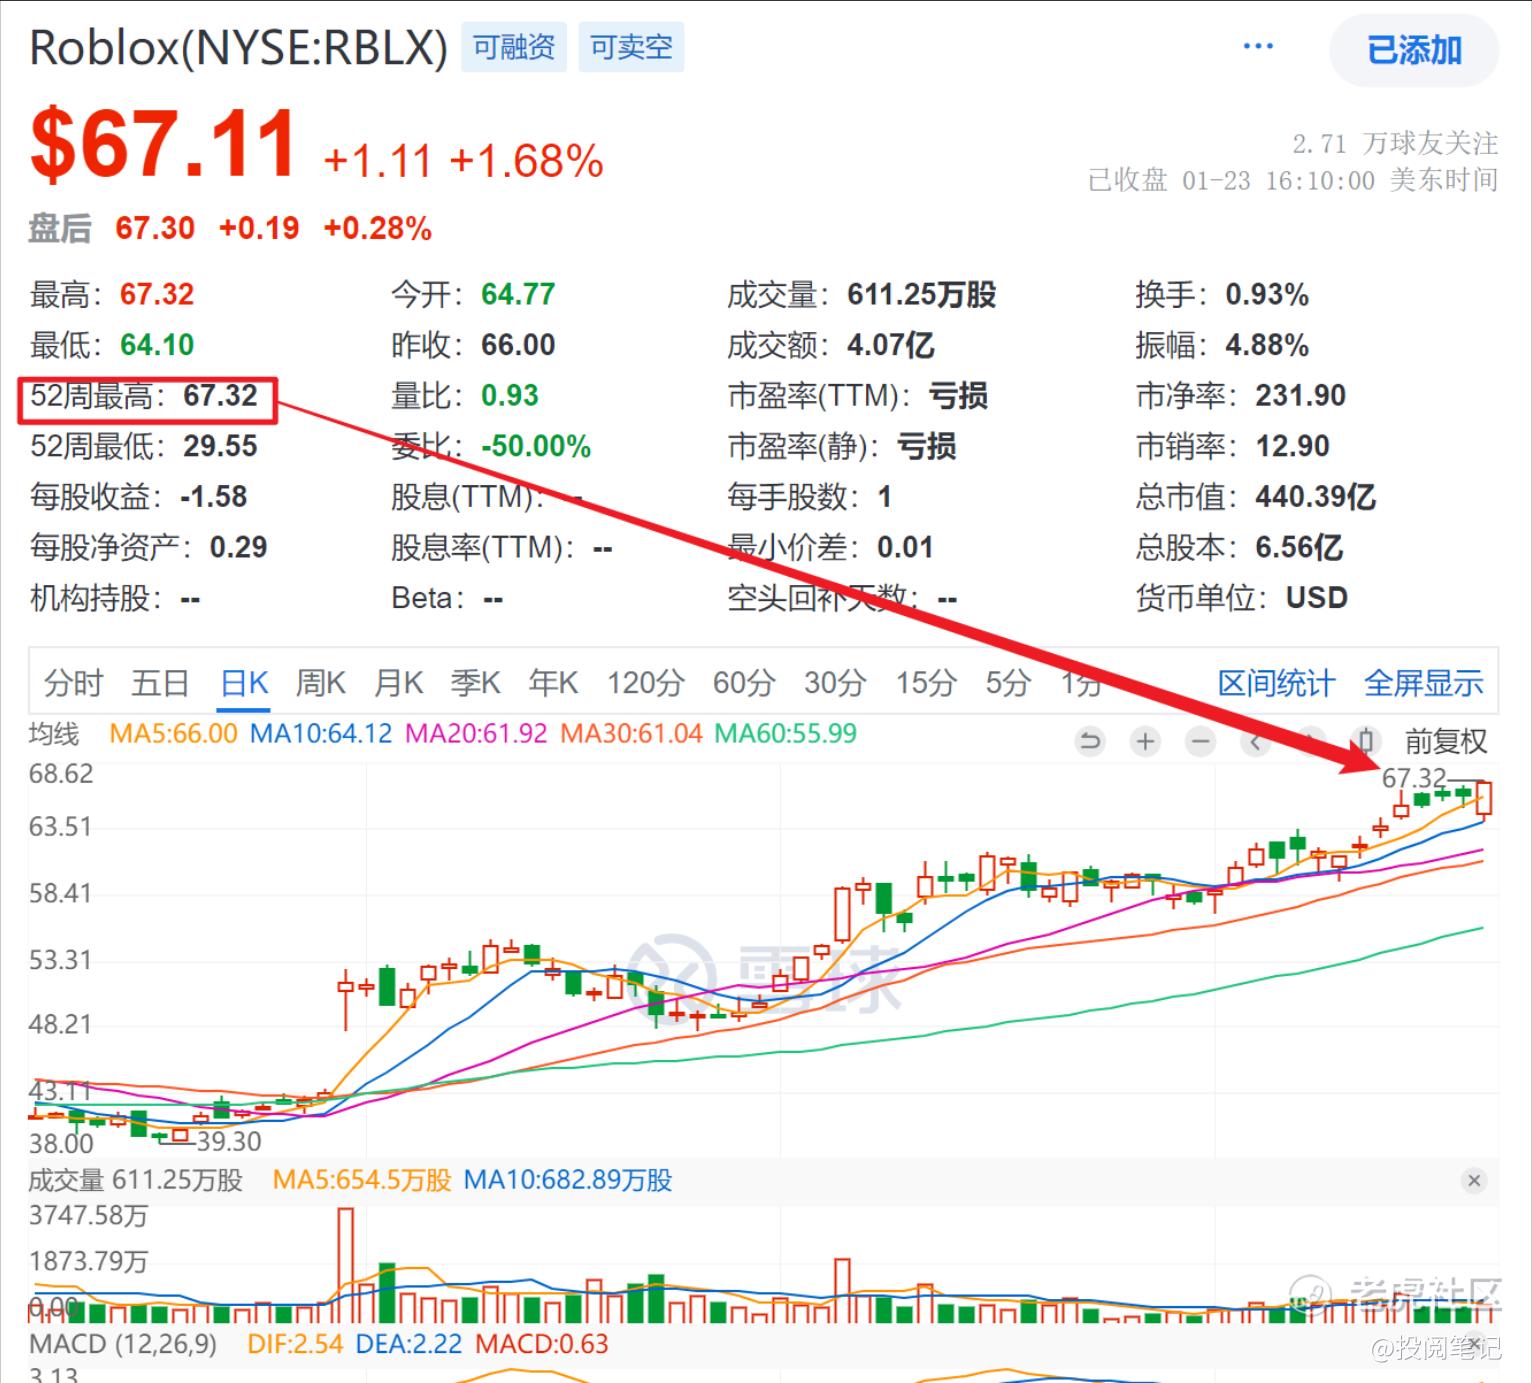Screen dimensions: 1532x1383
Task: Click the 可卖空 tag
Action: click(631, 47)
